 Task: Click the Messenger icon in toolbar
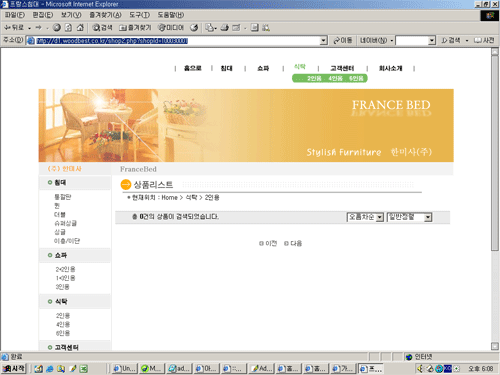pyautogui.click(x=266, y=28)
